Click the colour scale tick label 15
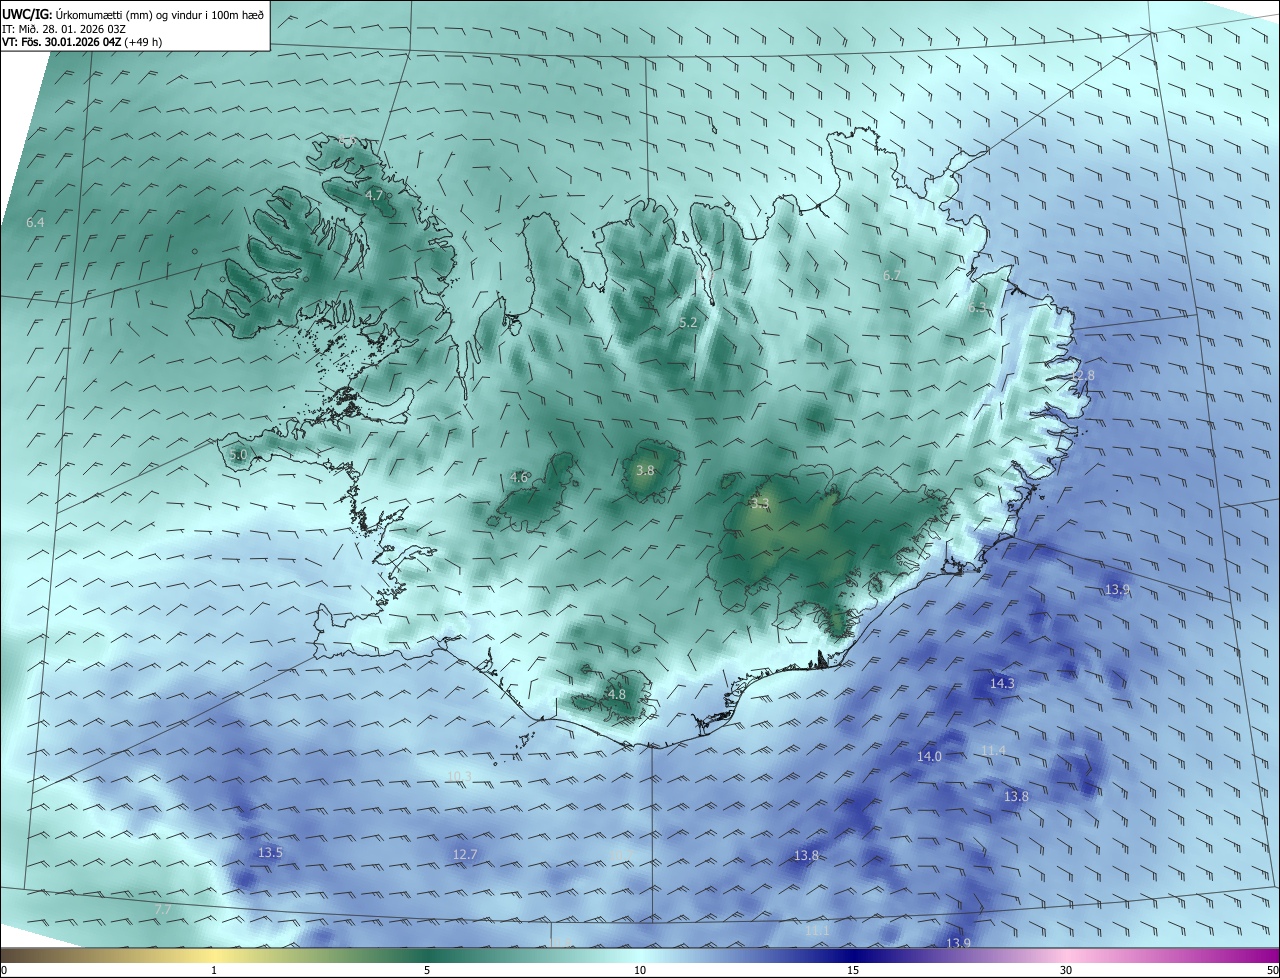The image size is (1280, 978). pos(853,971)
